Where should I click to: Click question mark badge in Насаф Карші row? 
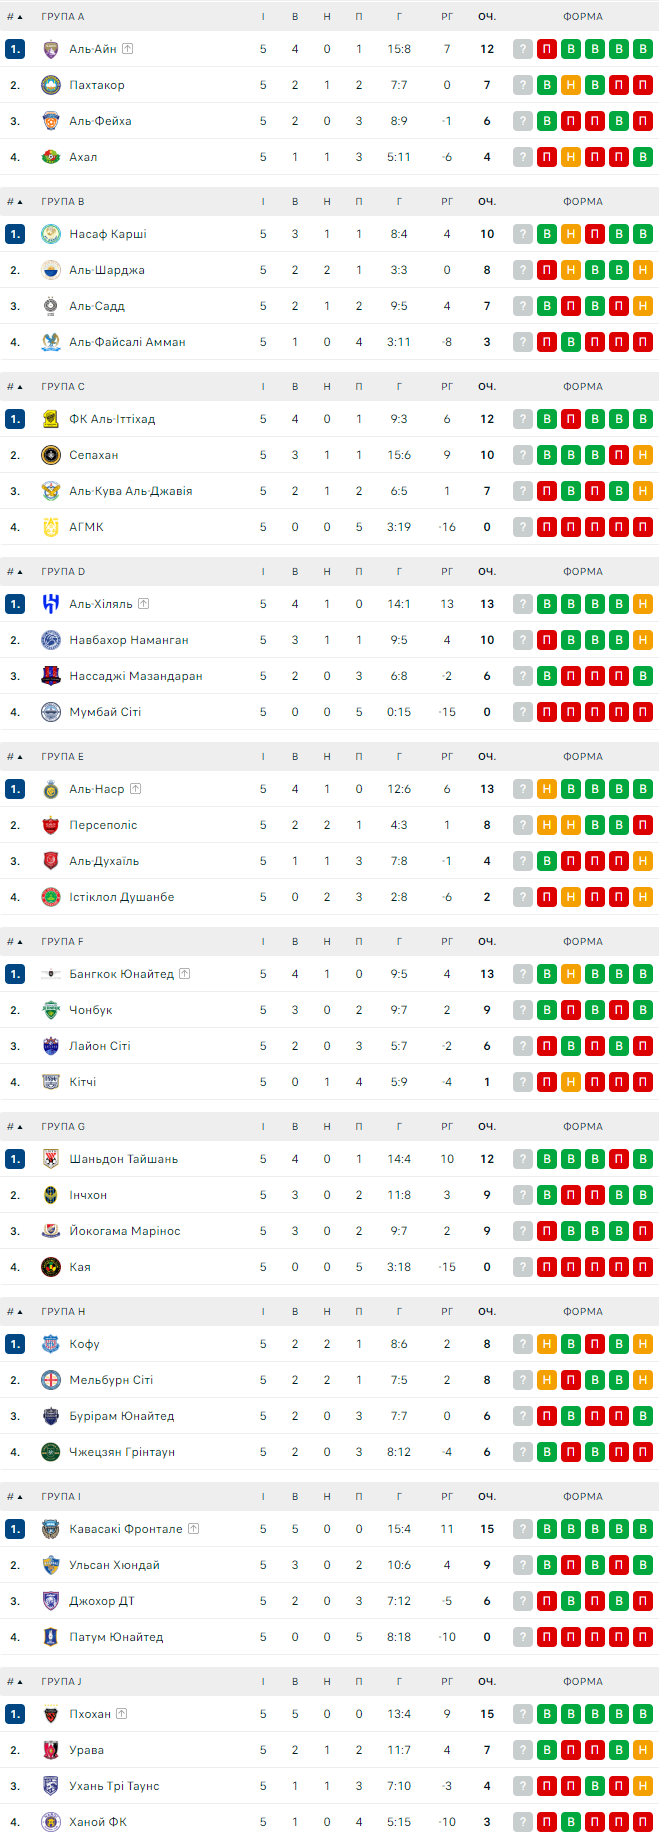(x=523, y=234)
